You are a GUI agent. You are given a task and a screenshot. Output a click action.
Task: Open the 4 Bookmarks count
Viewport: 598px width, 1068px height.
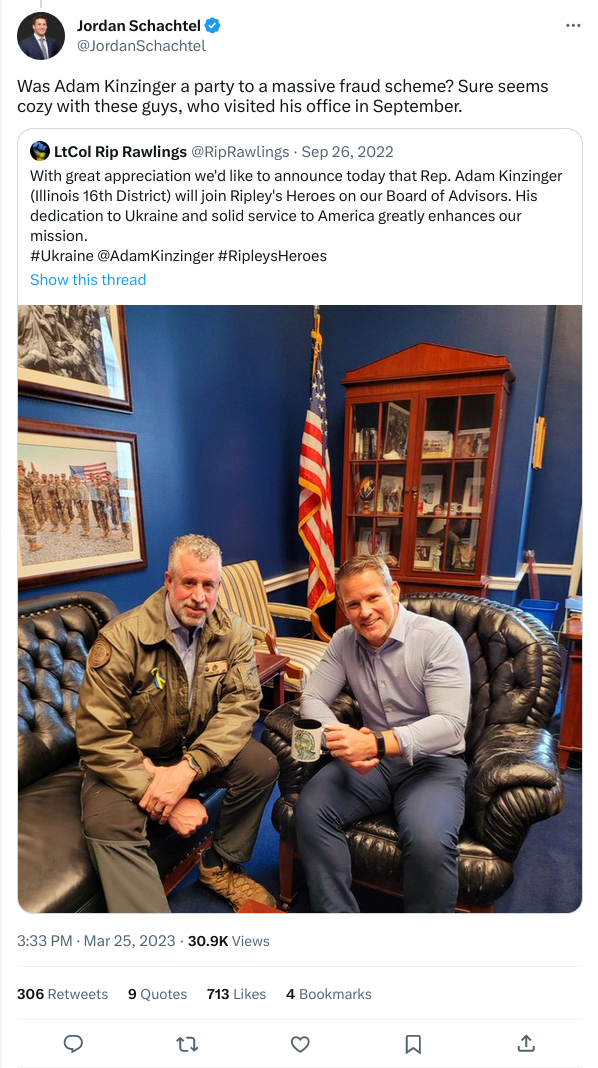pyautogui.click(x=329, y=994)
